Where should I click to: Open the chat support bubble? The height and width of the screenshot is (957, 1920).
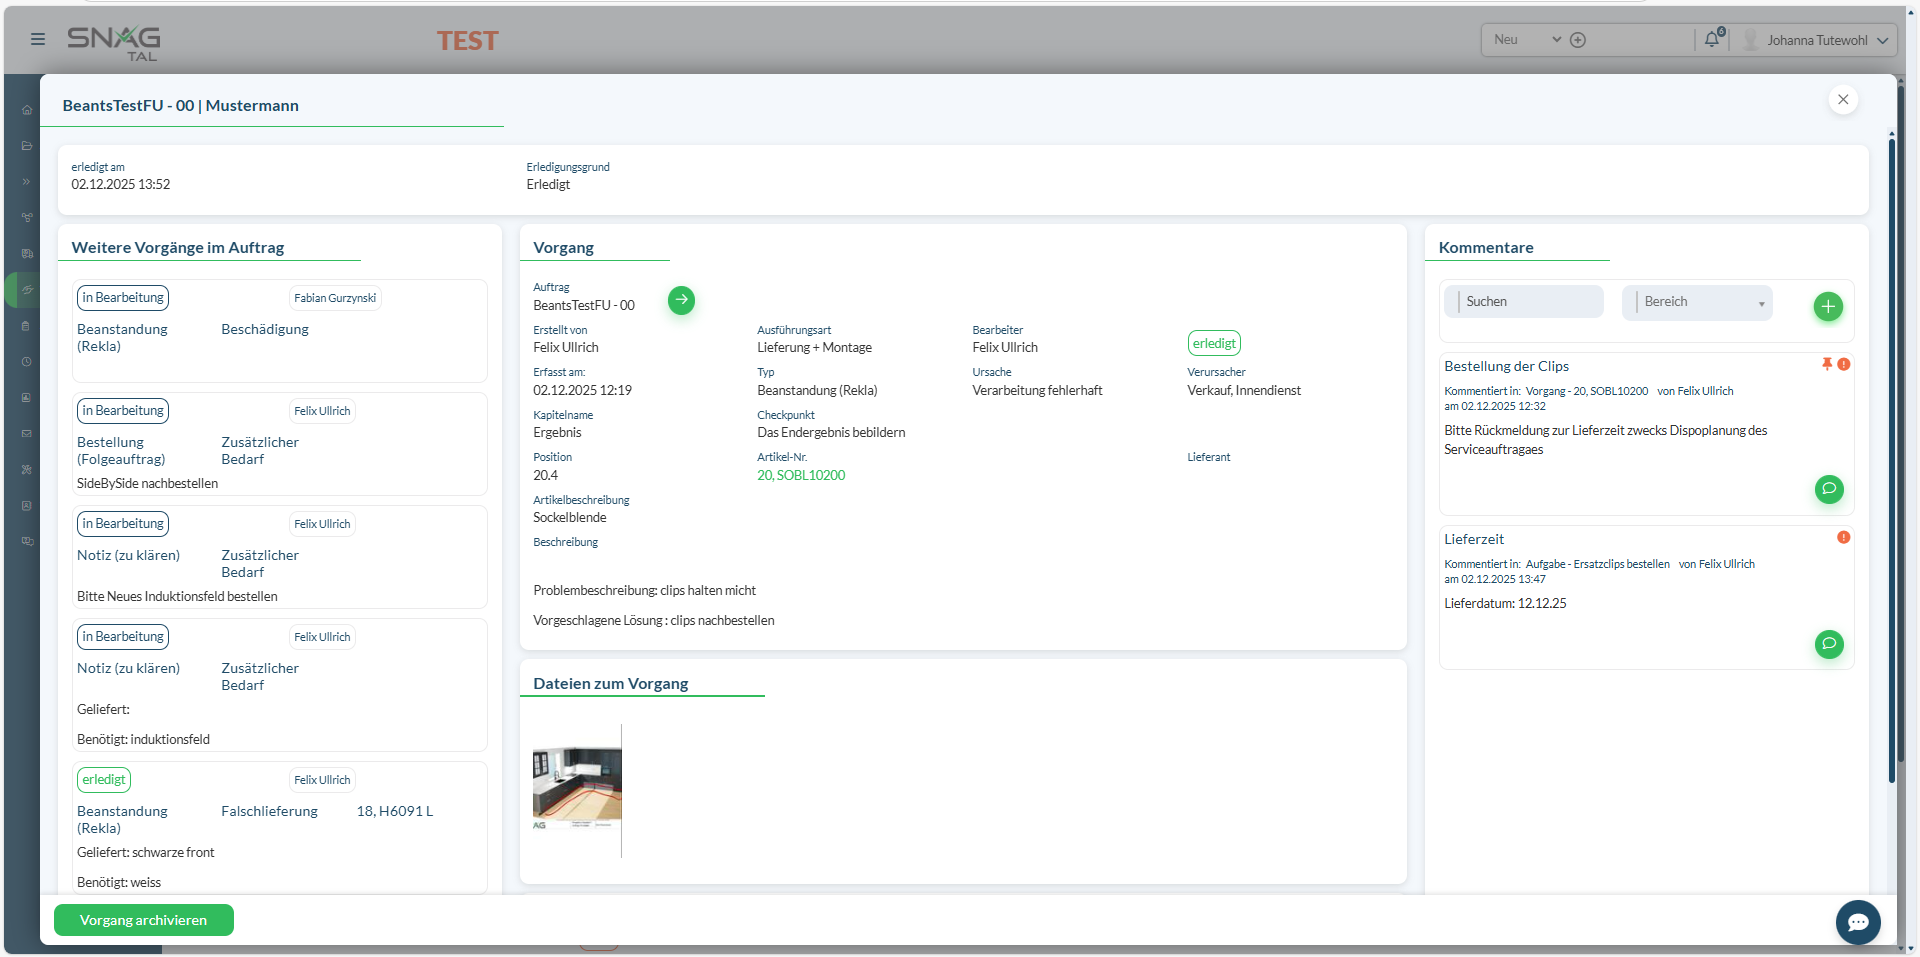(x=1857, y=922)
